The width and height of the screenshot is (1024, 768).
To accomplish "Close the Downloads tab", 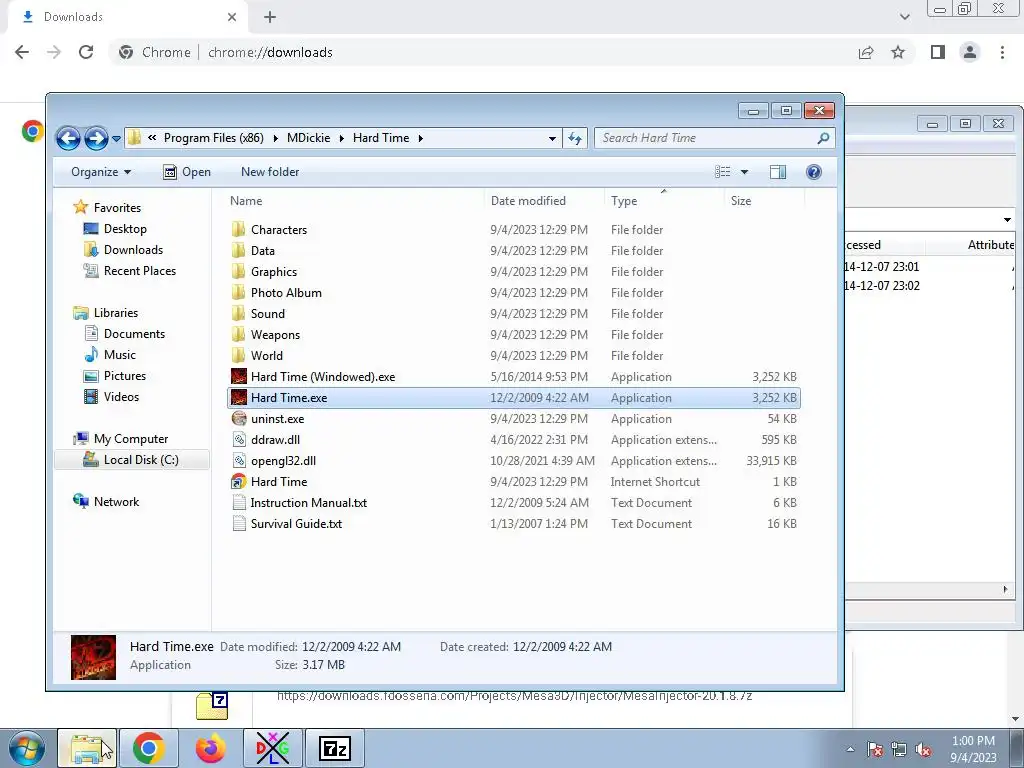I will (x=232, y=17).
